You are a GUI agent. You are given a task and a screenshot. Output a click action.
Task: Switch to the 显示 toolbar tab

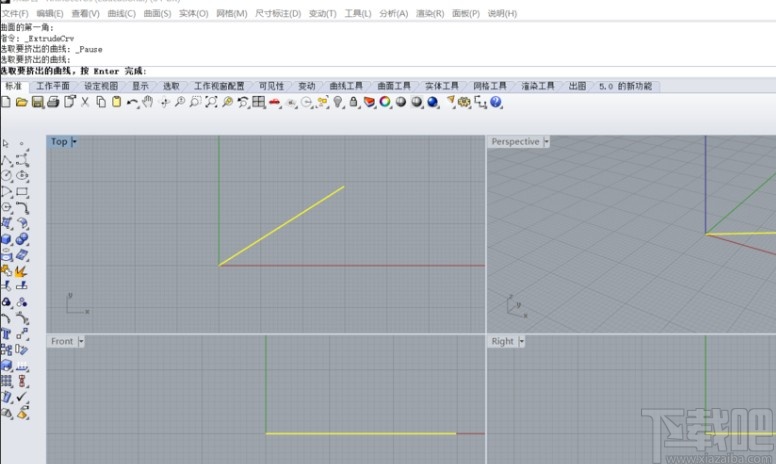140,86
